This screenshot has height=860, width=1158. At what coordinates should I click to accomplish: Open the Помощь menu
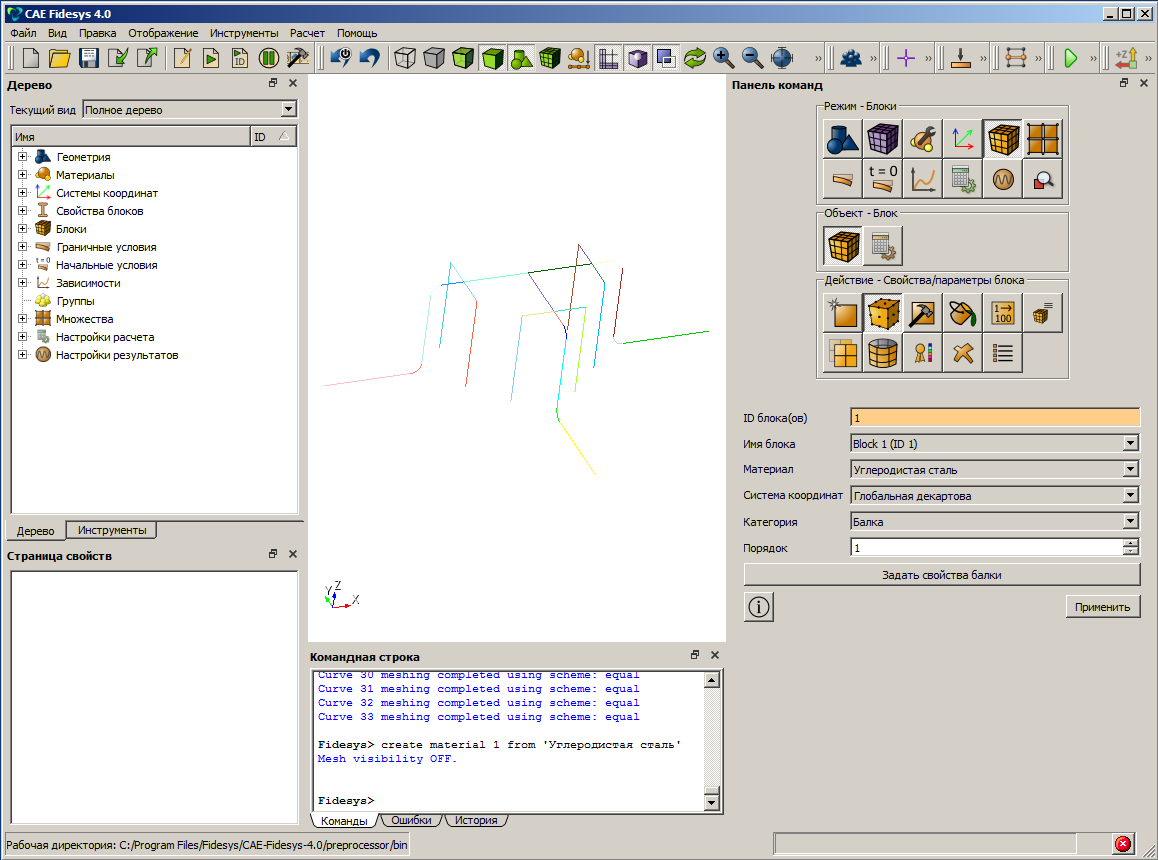tap(357, 33)
